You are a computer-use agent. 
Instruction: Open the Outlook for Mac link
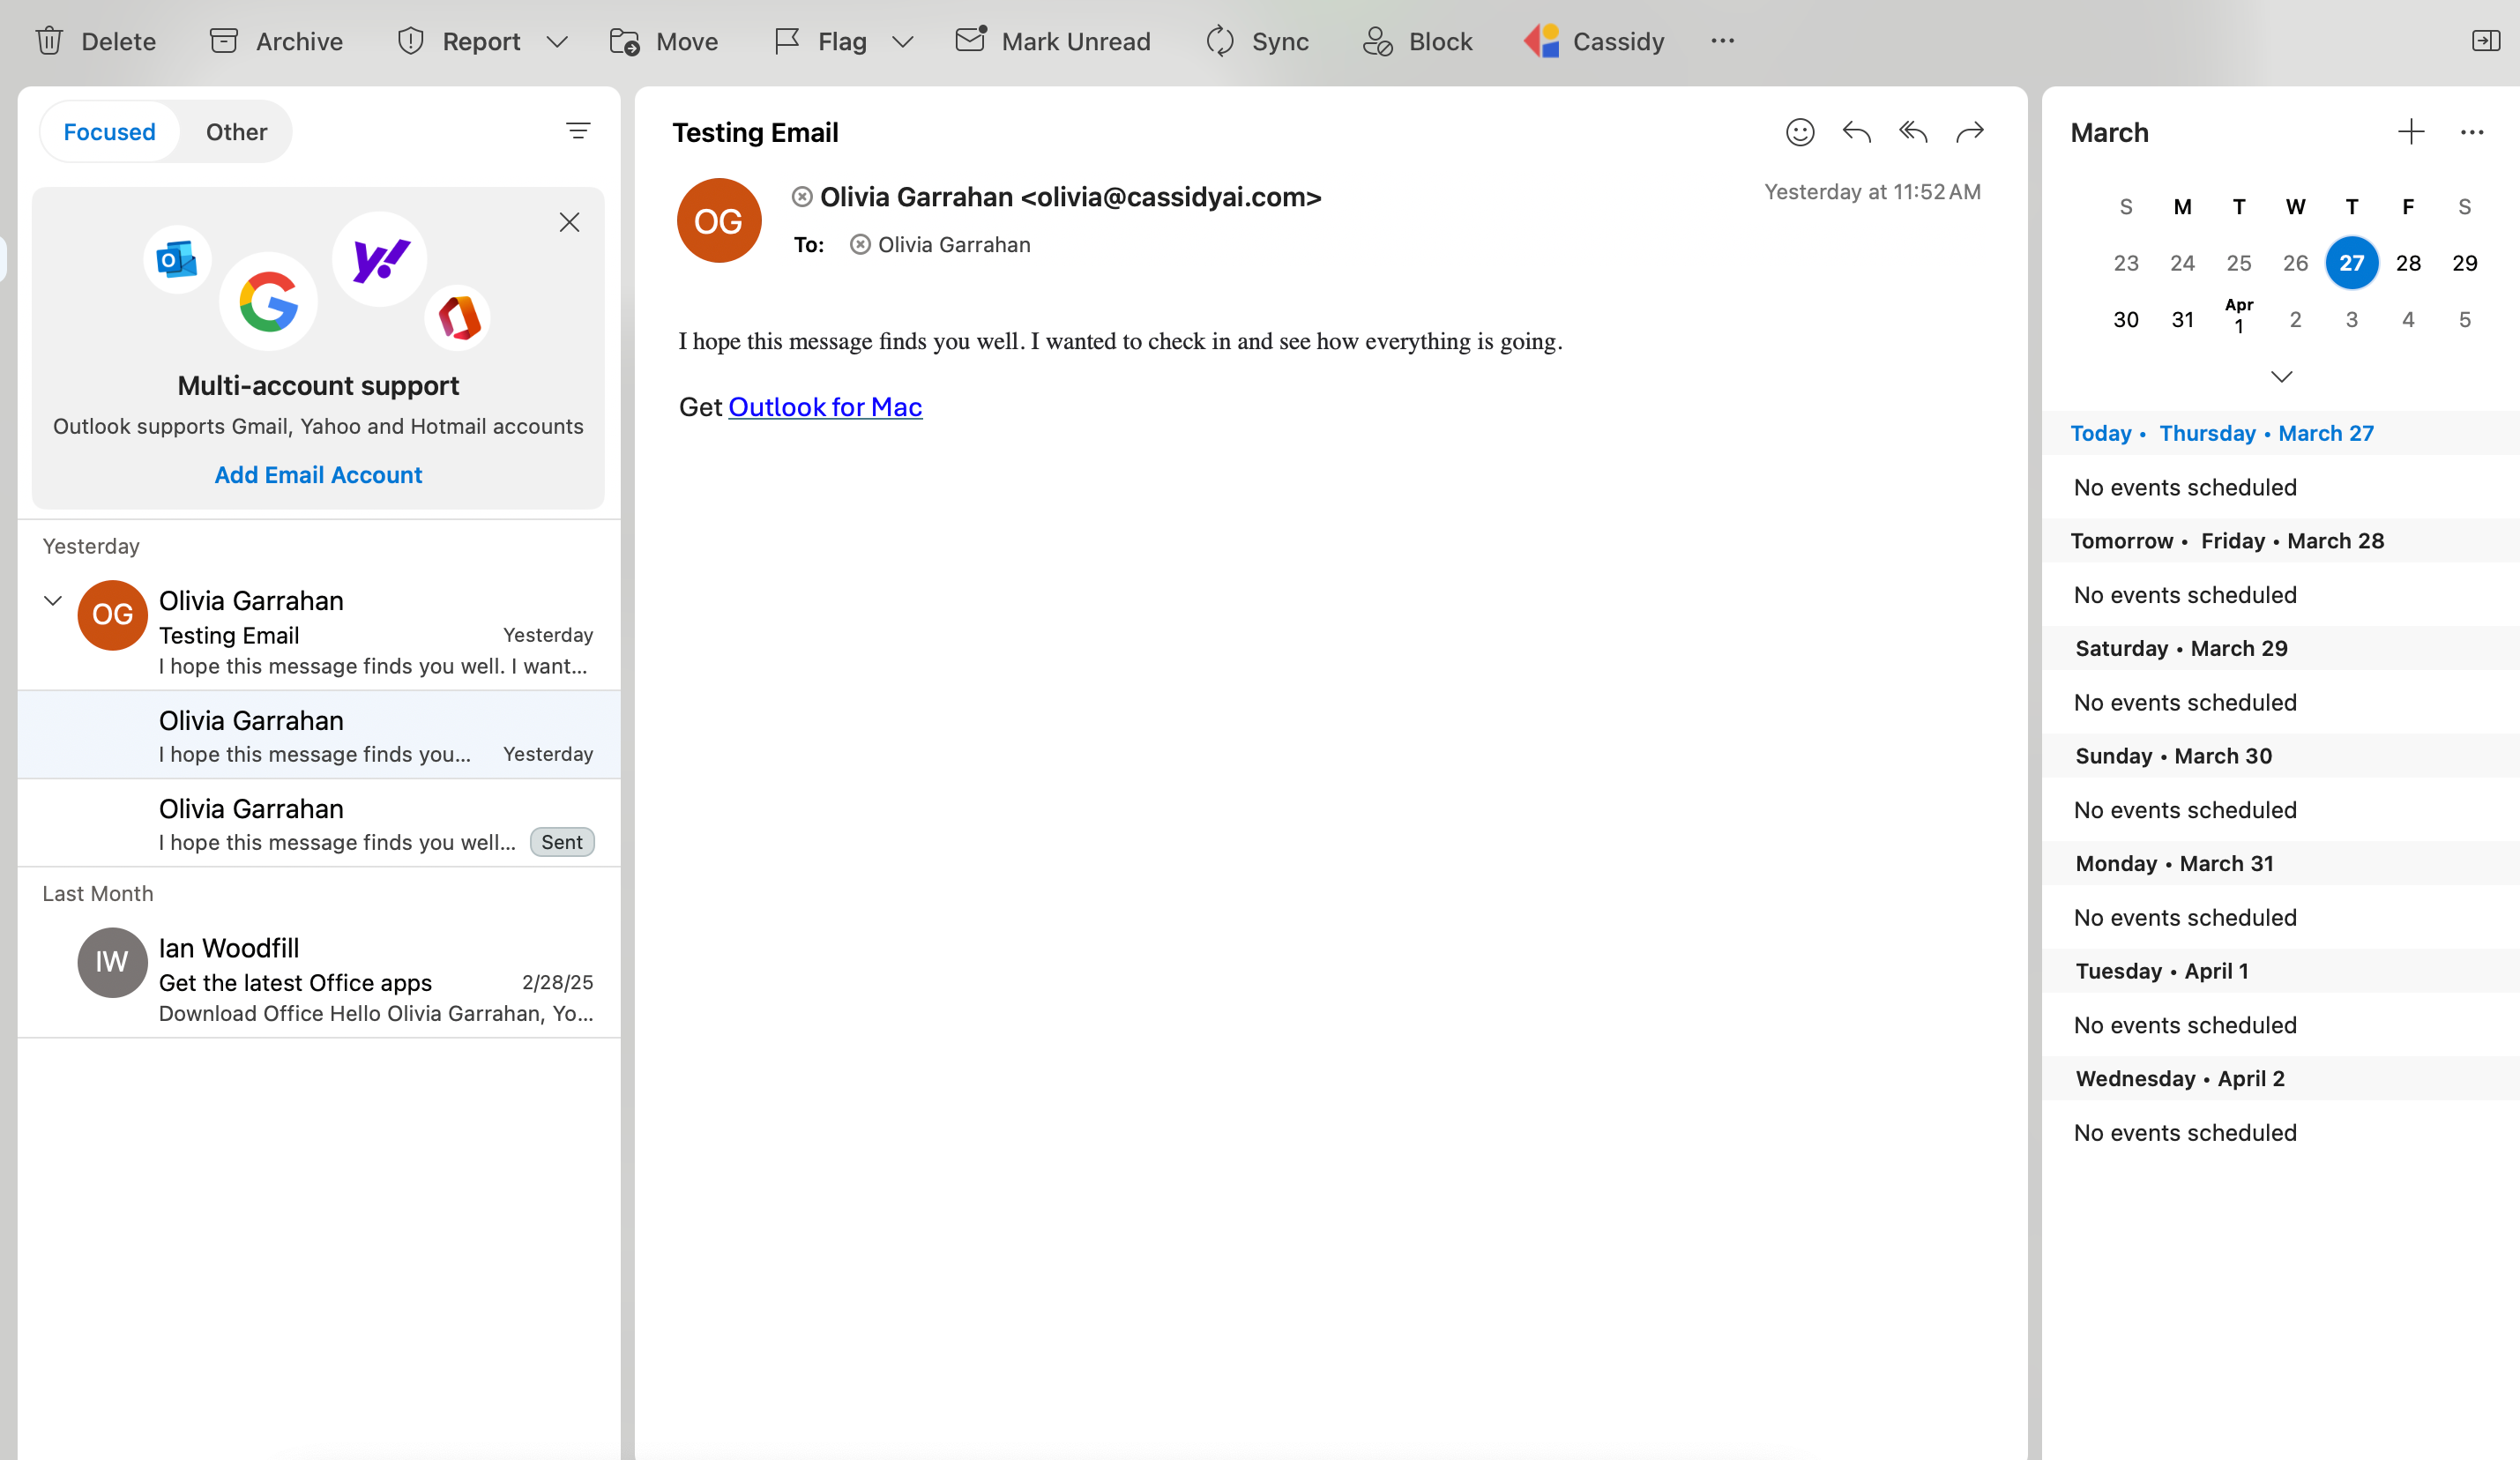tap(824, 406)
